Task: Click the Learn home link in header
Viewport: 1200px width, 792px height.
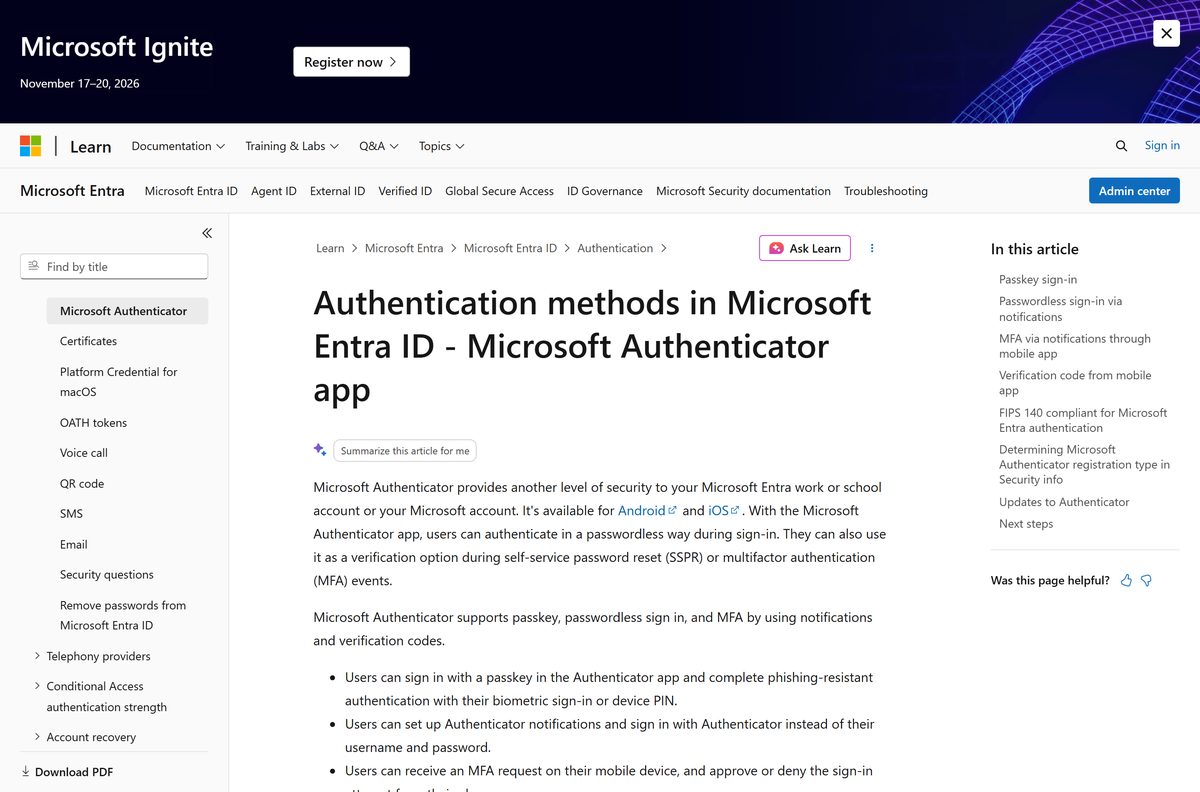Action: tap(90, 146)
